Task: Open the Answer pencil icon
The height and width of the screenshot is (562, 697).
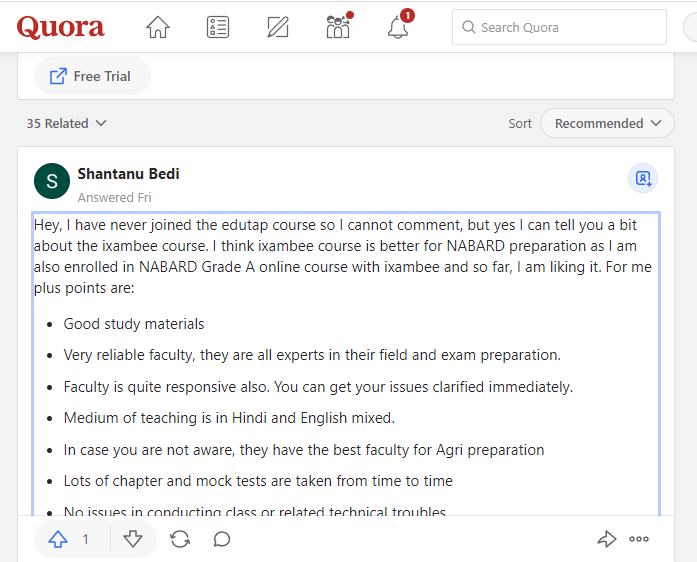Action: pyautogui.click(x=278, y=27)
